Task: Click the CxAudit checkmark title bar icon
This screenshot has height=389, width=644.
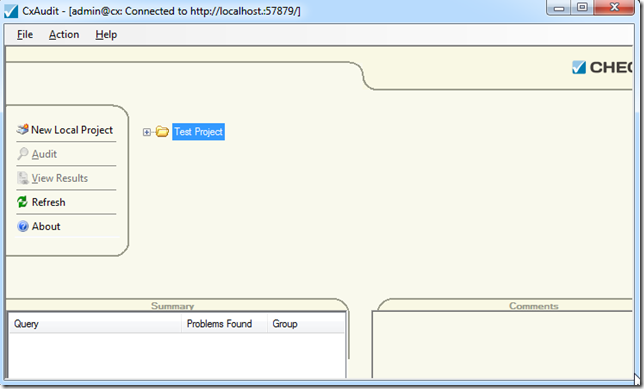Action: point(11,11)
